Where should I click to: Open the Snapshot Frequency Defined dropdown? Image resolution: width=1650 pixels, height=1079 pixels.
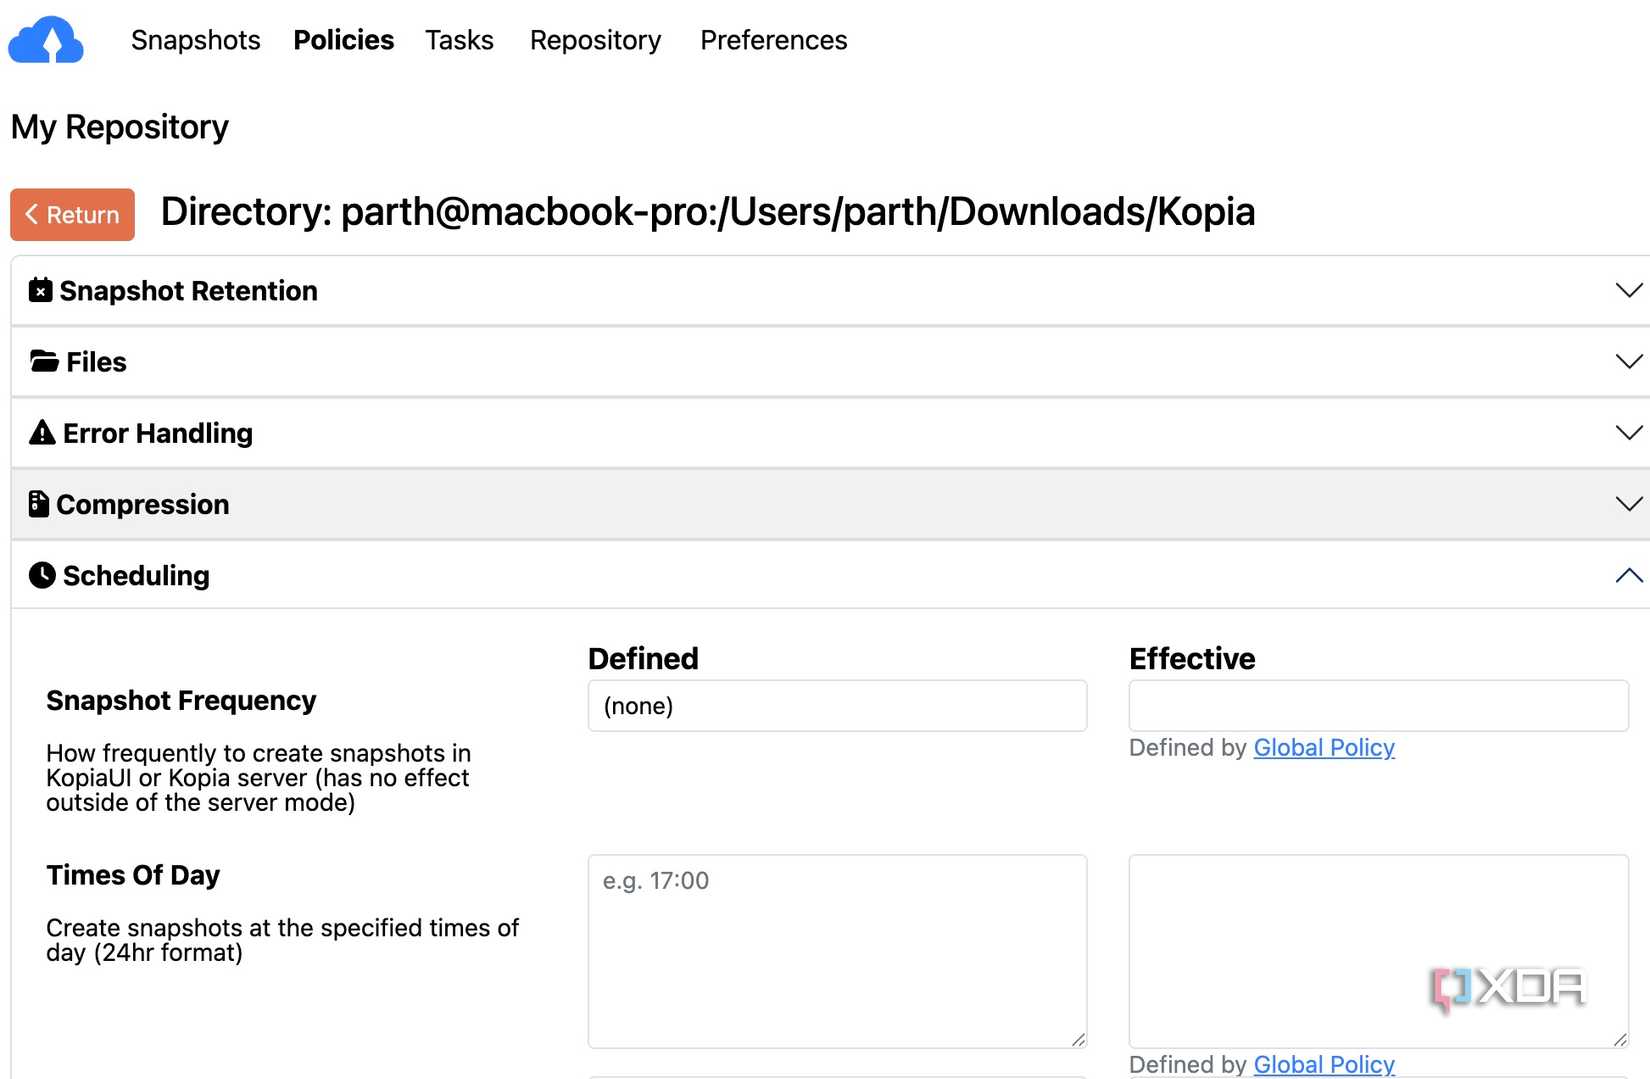pyautogui.click(x=837, y=706)
